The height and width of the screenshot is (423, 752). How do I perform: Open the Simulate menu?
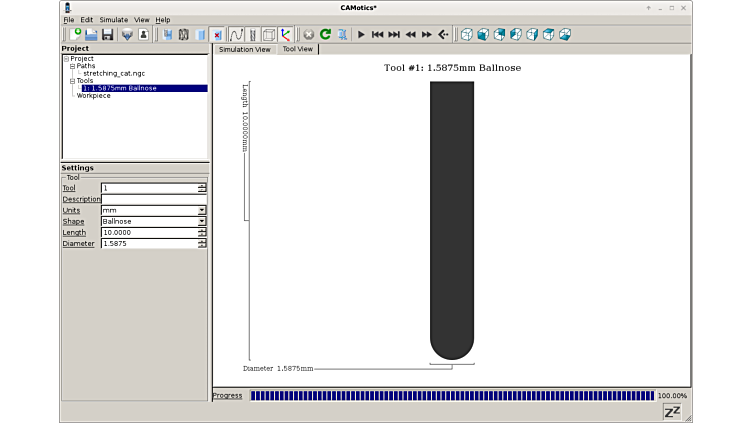pyautogui.click(x=113, y=19)
